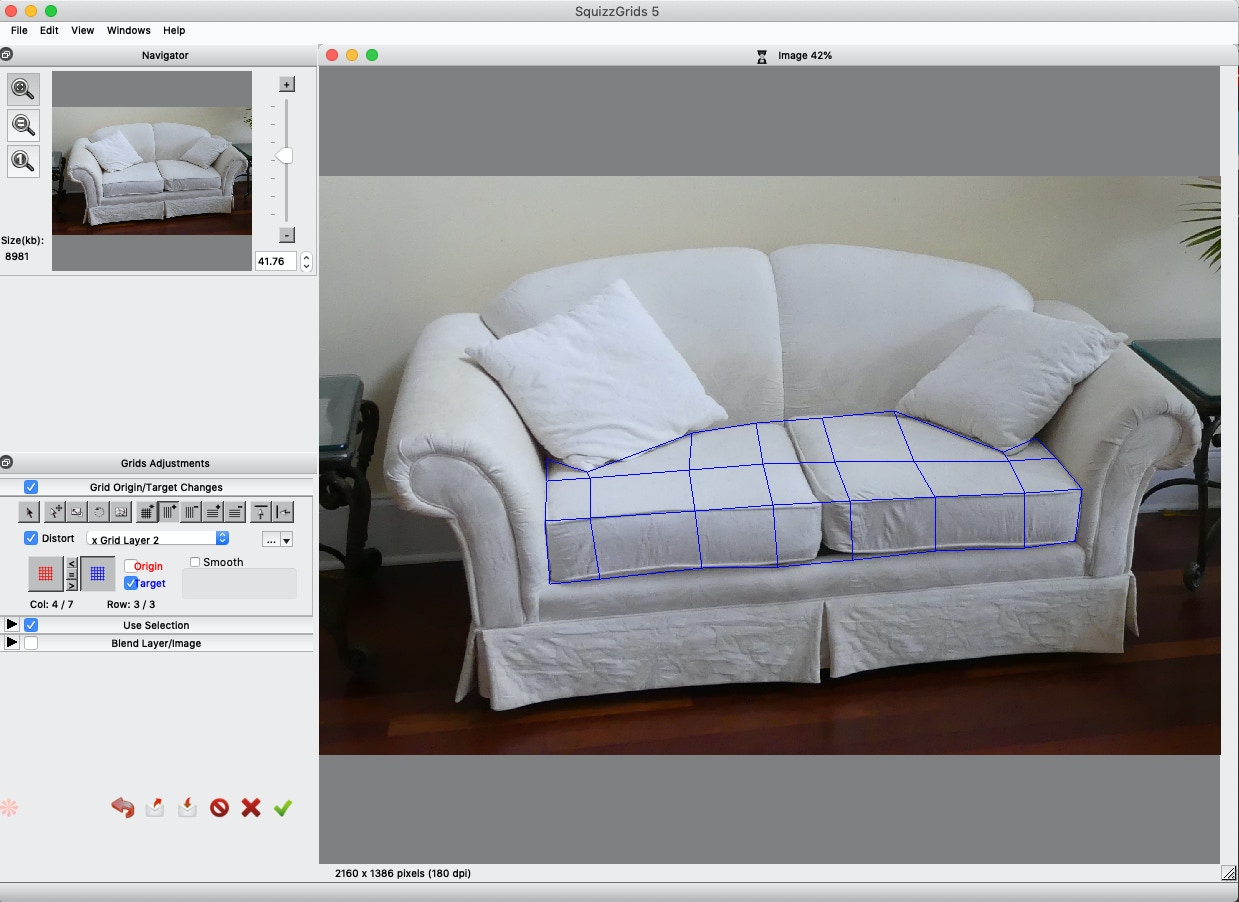Select the arrow-with-plus add point tool
The image size is (1239, 902).
pyautogui.click(x=56, y=512)
